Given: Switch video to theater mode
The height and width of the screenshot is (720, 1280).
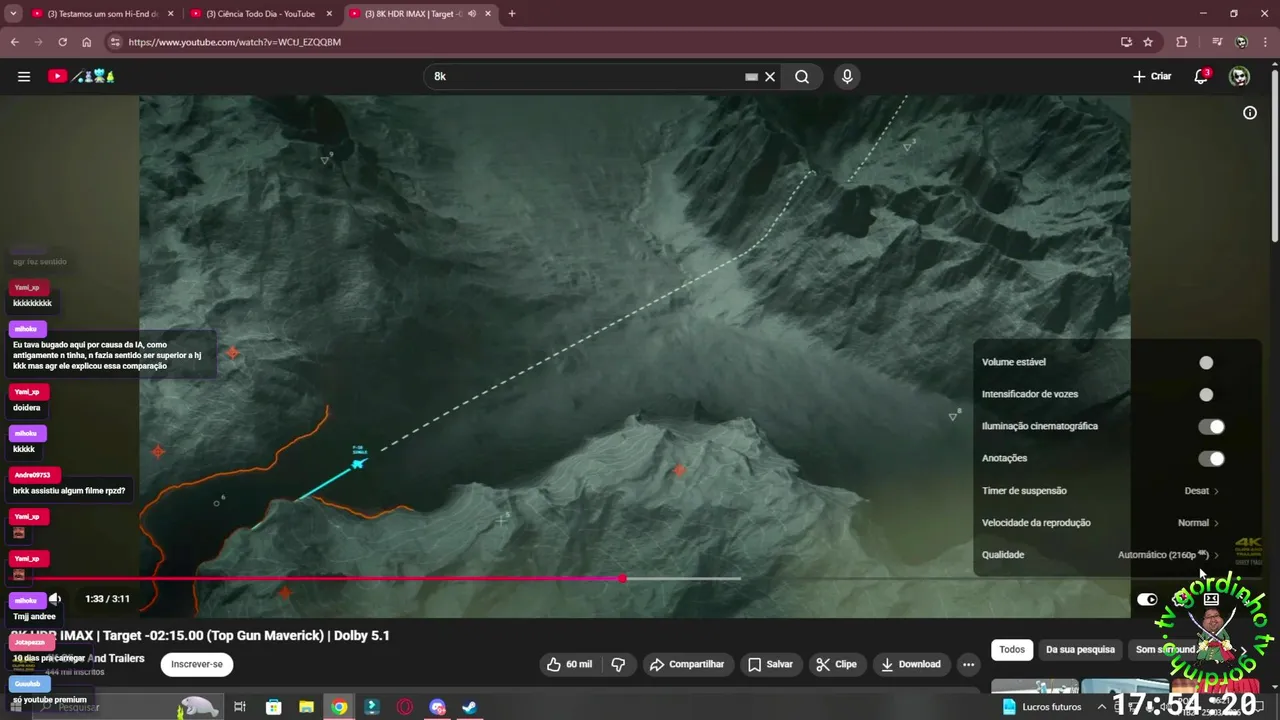Looking at the screenshot, I should (1211, 599).
